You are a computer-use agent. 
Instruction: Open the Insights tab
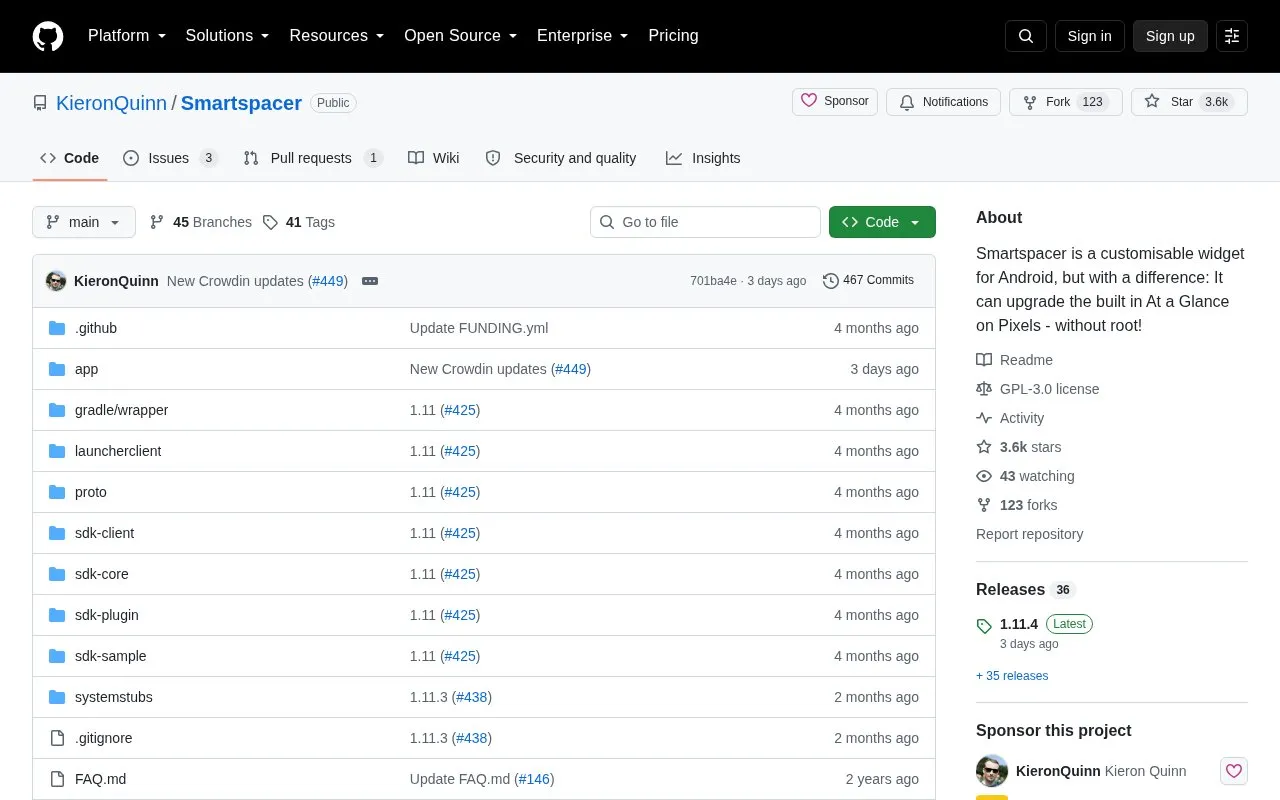703,158
